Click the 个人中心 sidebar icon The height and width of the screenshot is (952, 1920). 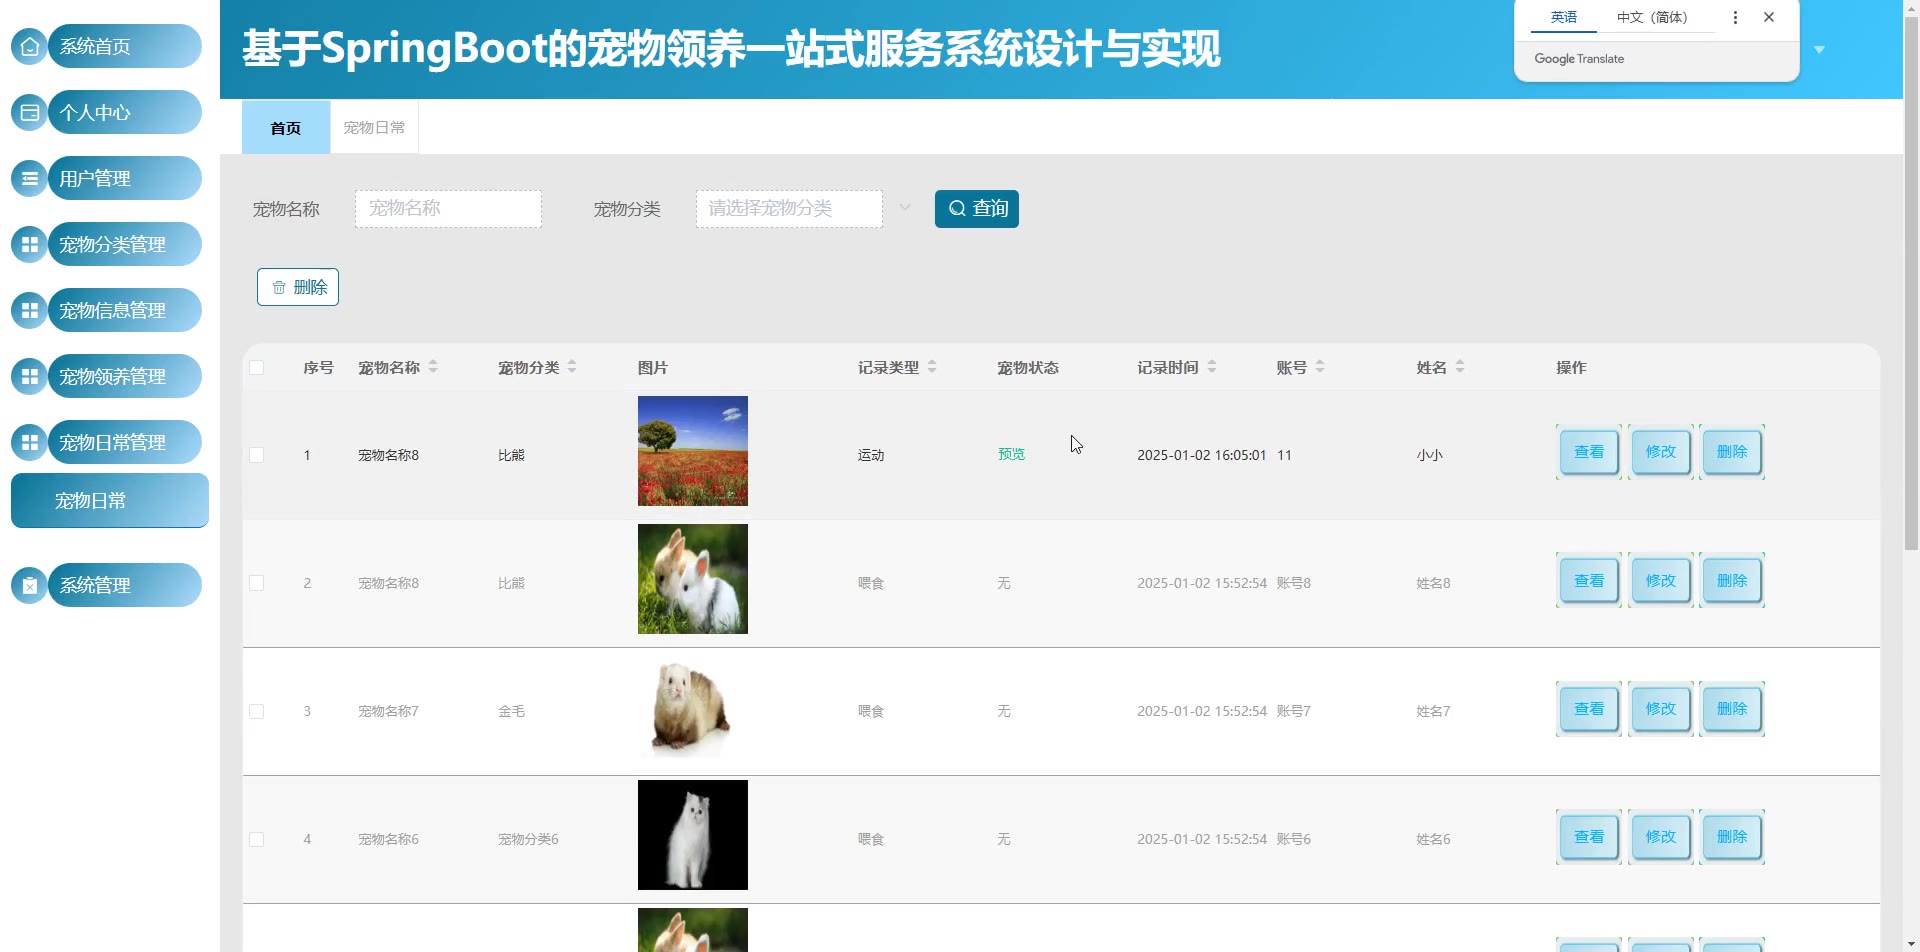tap(30, 113)
